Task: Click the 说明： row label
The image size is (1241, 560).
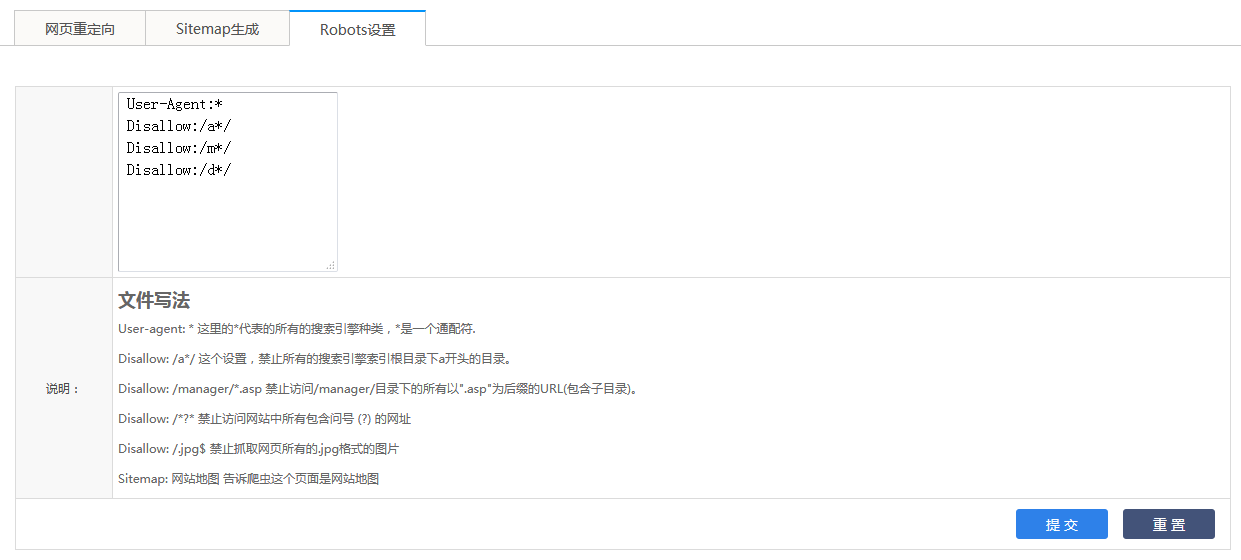Action: pos(63,389)
